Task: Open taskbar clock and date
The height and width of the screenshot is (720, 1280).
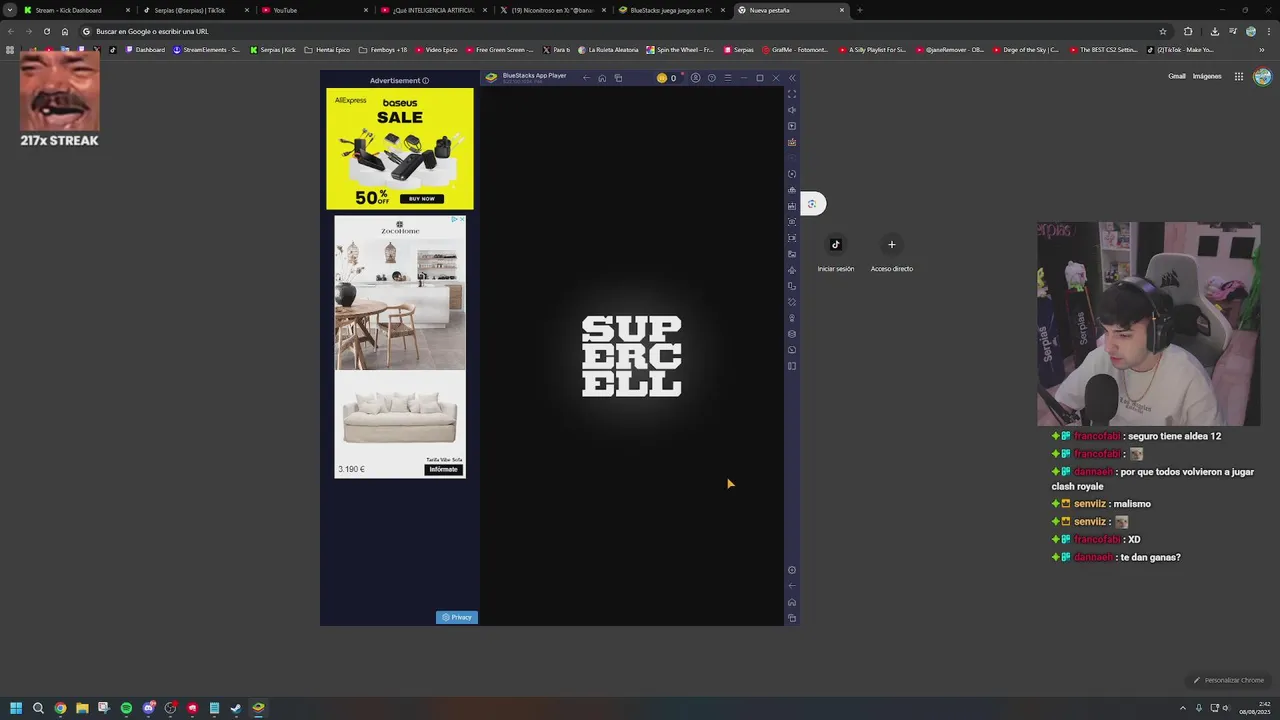Action: pos(1255,708)
